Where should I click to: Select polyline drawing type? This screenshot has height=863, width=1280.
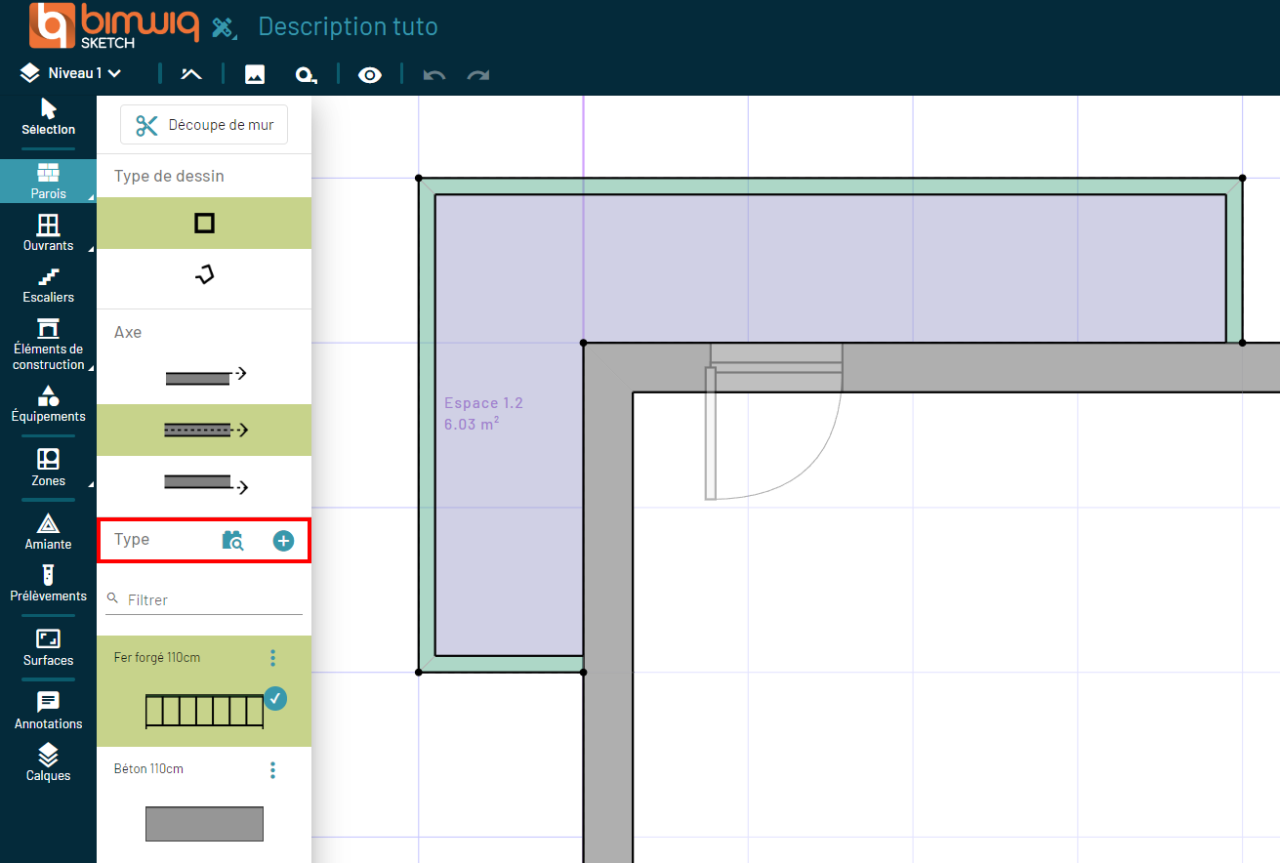click(204, 275)
